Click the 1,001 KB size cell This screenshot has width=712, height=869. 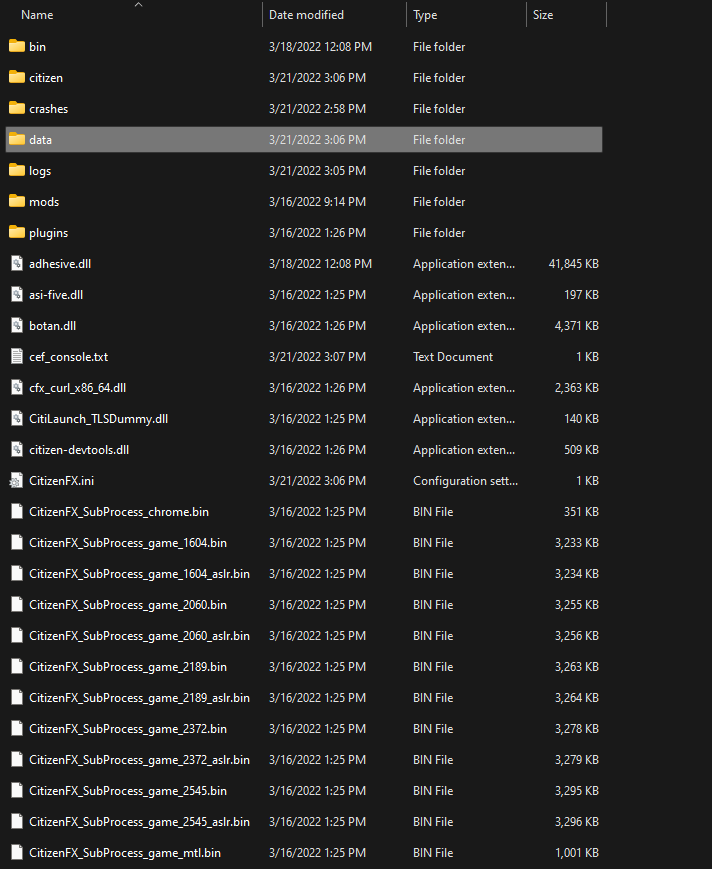point(577,853)
